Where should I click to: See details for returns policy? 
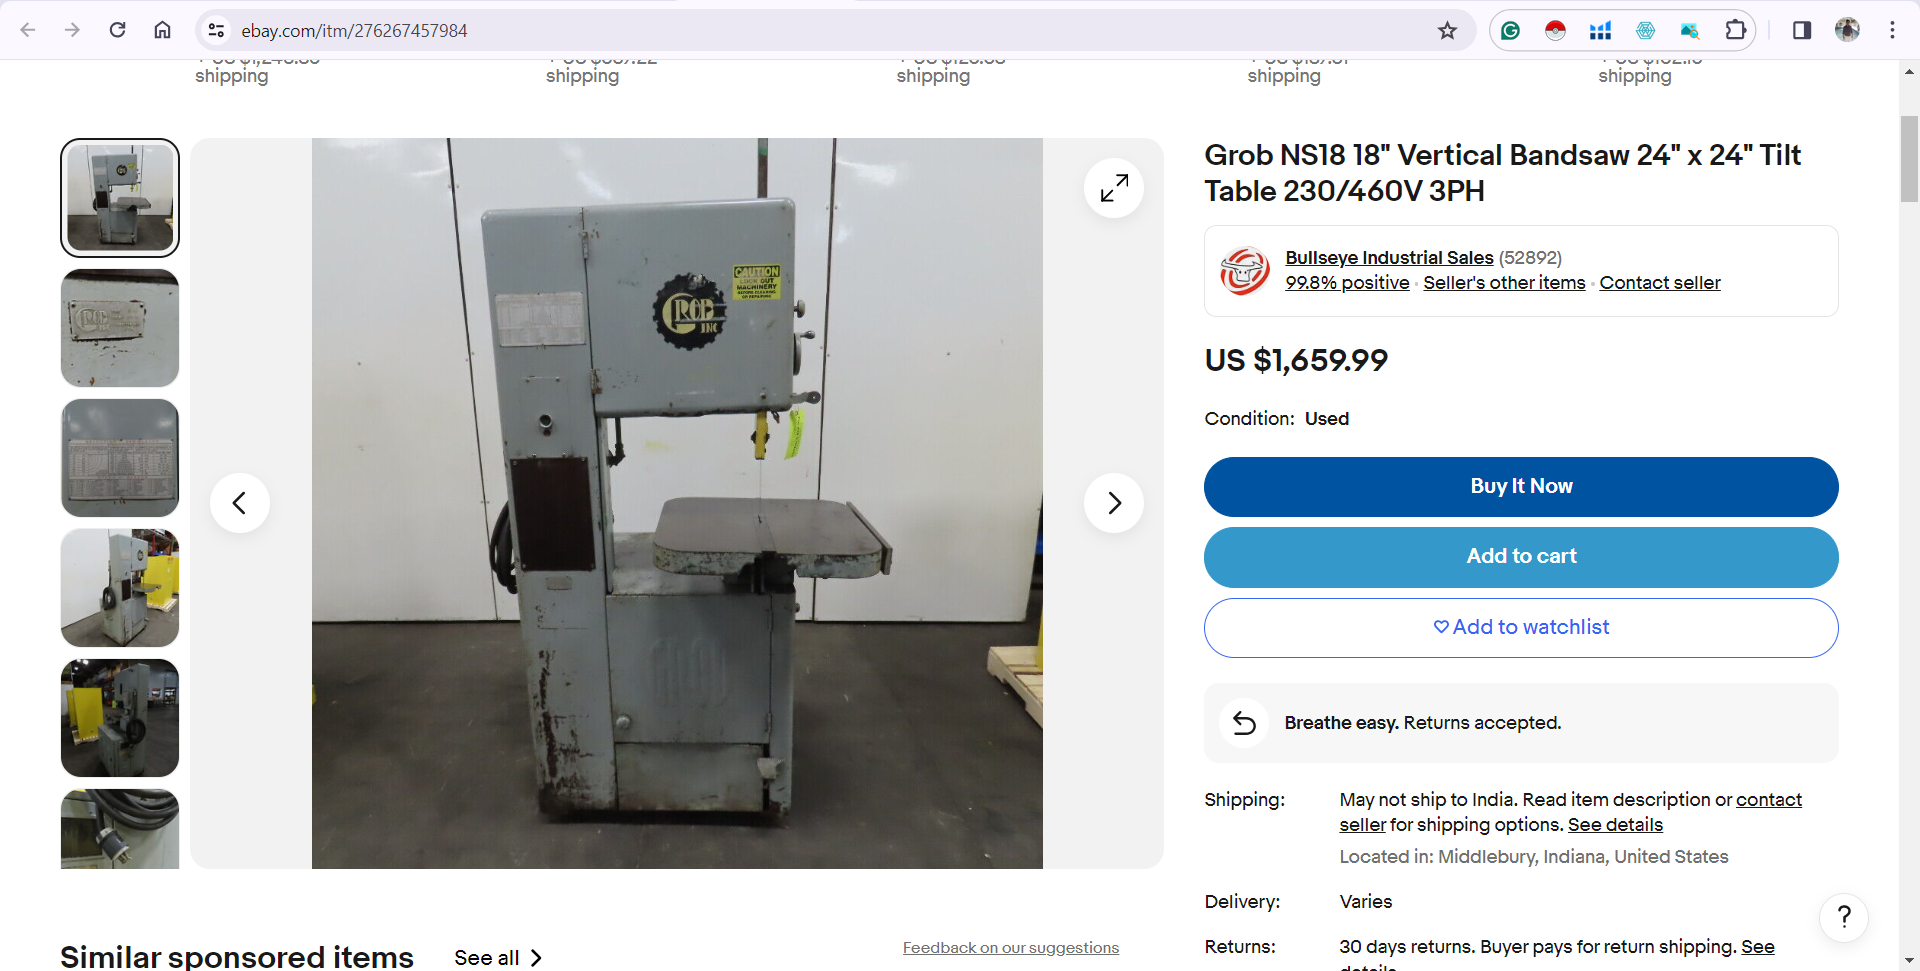(x=1757, y=947)
